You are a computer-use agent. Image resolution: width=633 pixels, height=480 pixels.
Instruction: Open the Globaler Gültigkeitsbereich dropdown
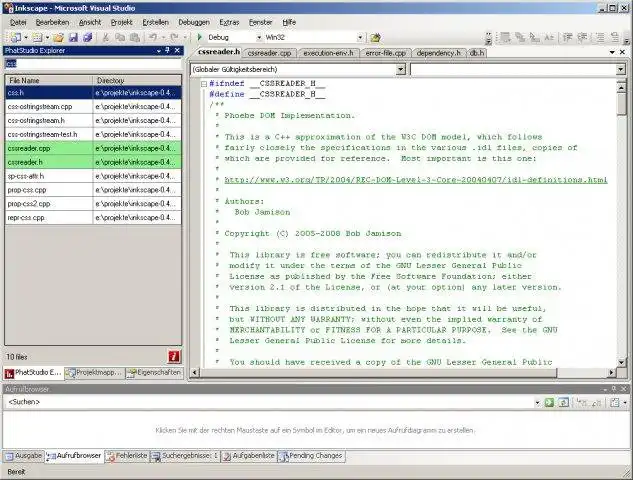tap(400, 69)
